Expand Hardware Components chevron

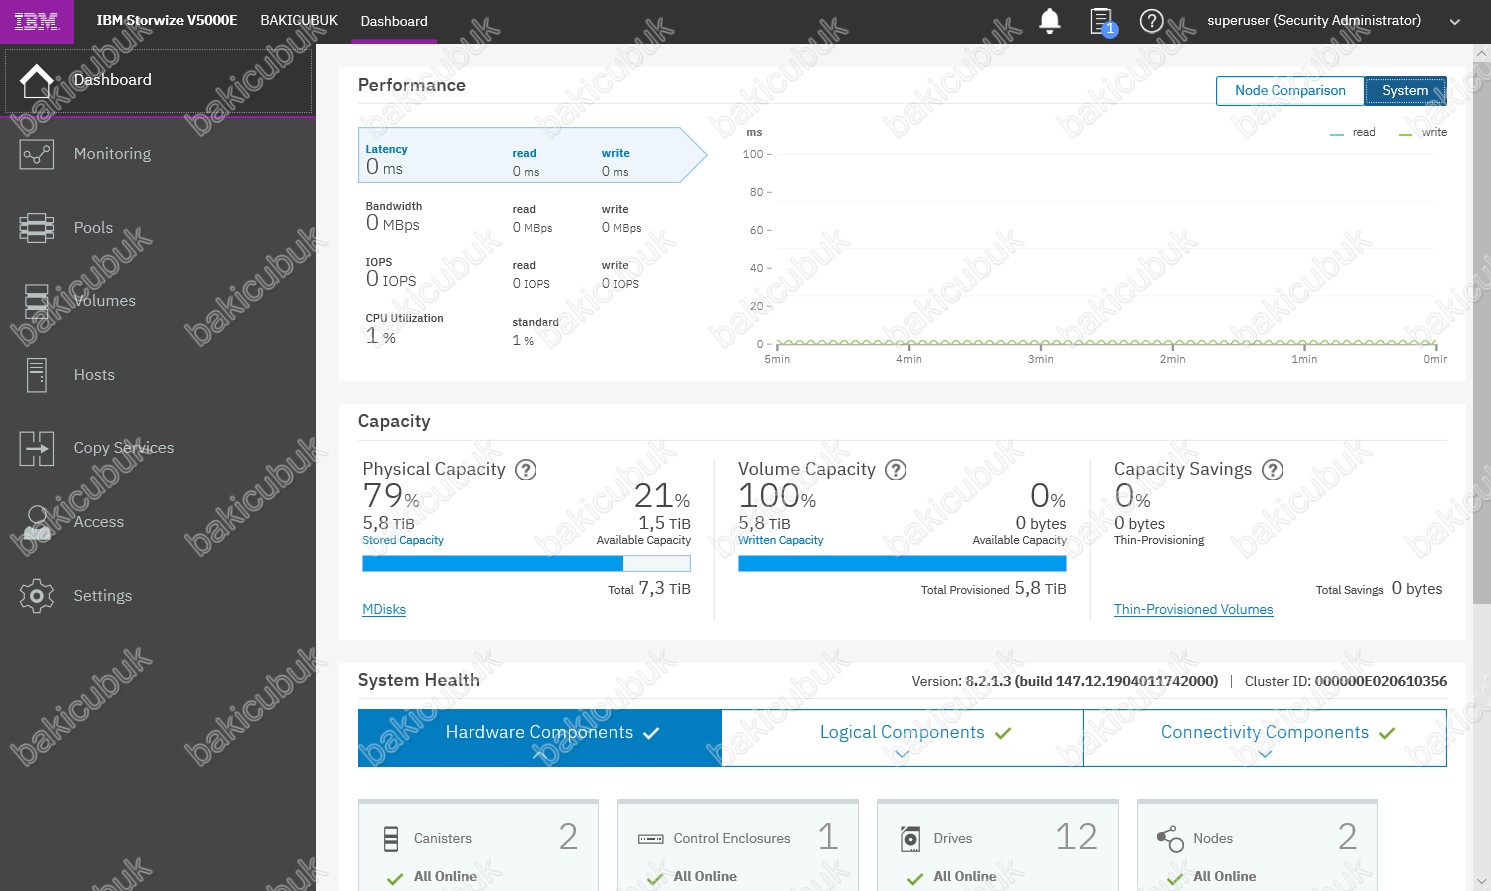click(540, 755)
